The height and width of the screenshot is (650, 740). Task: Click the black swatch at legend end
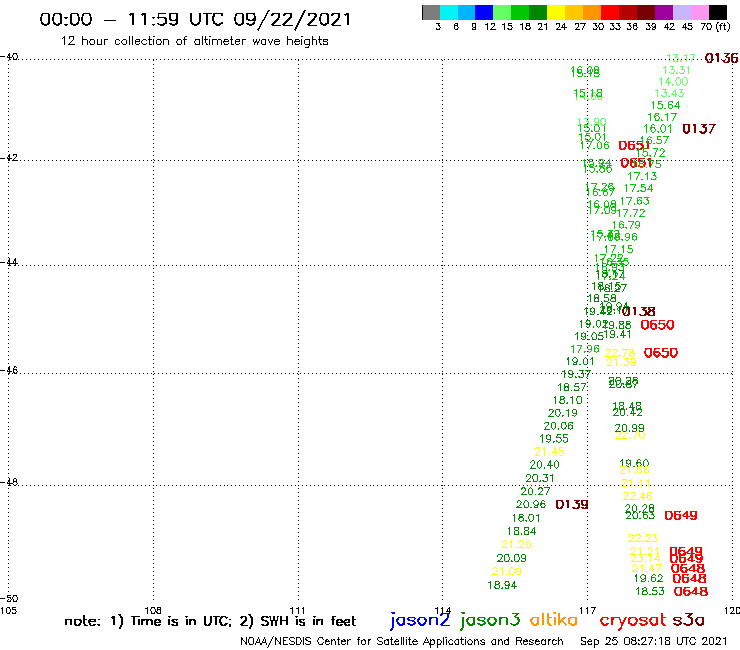point(717,12)
